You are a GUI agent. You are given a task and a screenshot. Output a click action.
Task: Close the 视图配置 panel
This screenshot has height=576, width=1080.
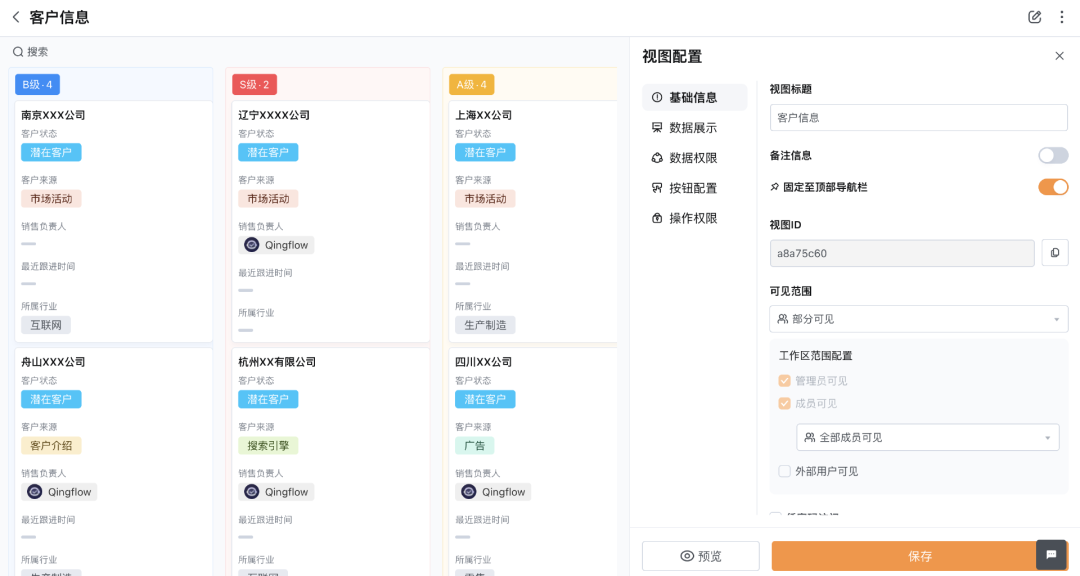1059,56
